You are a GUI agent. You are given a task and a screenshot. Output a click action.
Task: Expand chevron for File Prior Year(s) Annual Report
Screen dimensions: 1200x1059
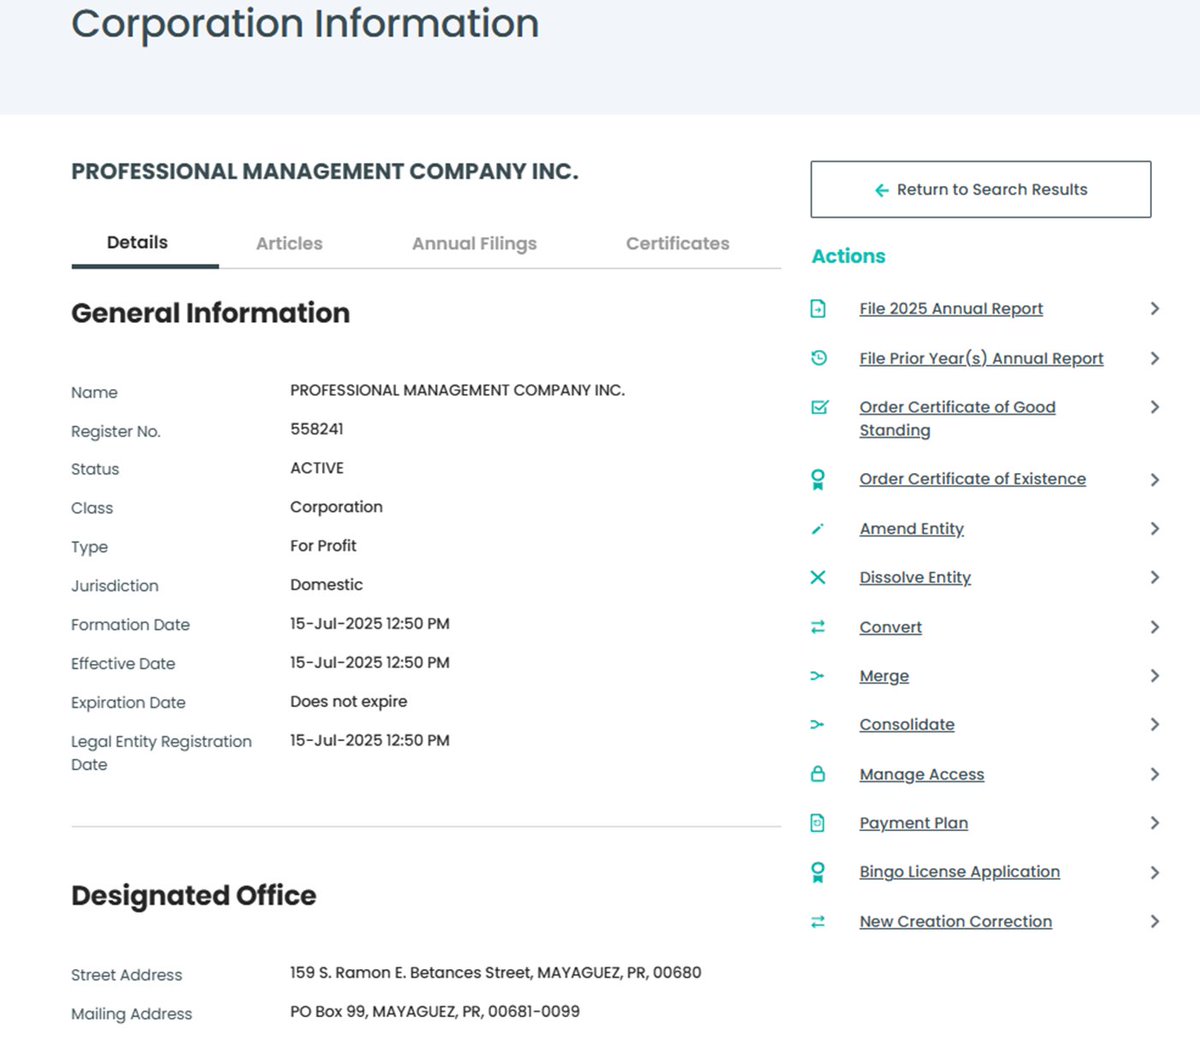(1155, 358)
